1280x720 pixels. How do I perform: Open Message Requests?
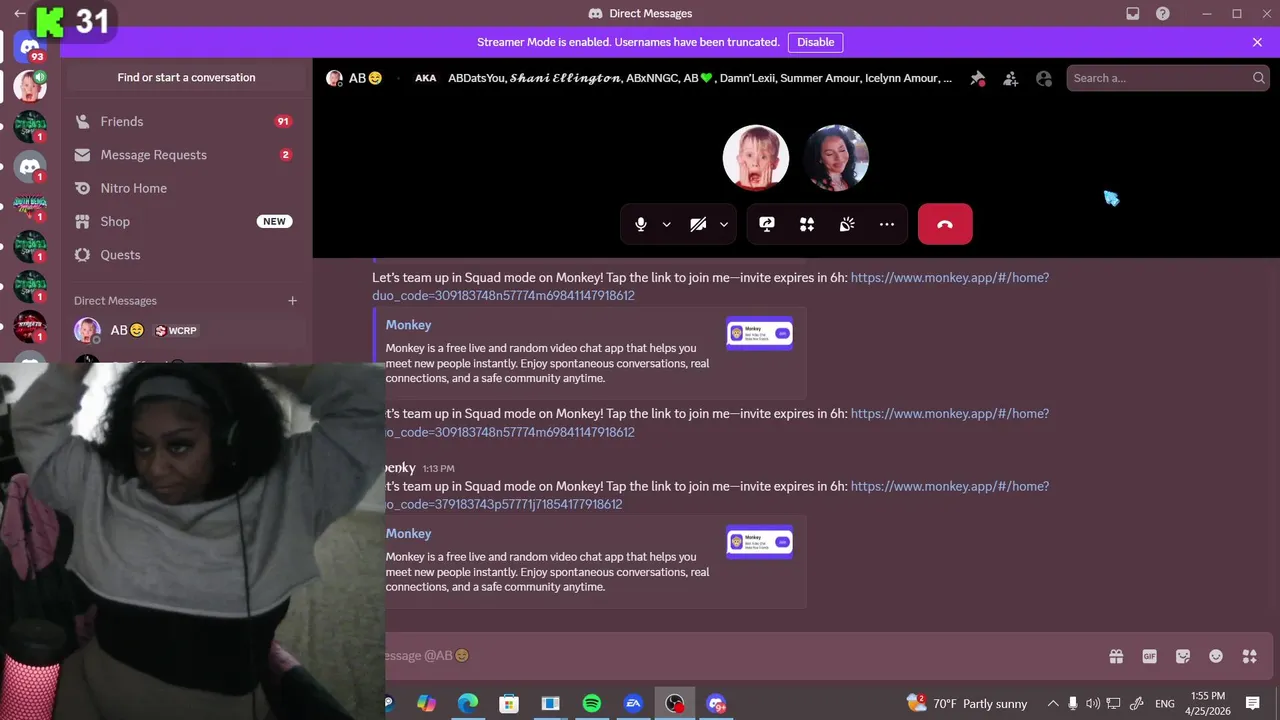[187, 155]
